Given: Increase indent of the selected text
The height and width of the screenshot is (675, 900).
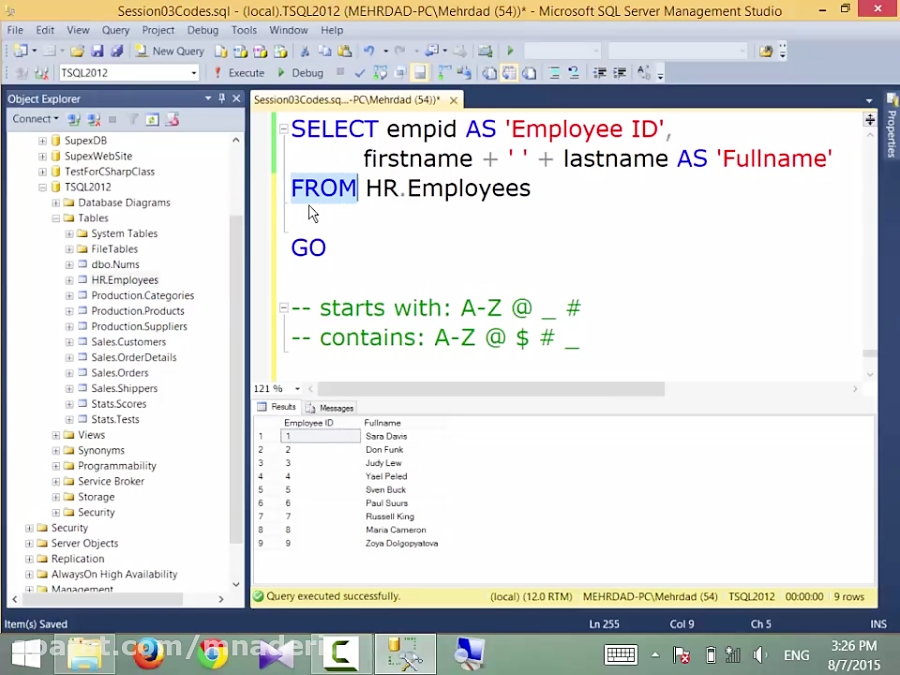Looking at the screenshot, I should [x=619, y=71].
